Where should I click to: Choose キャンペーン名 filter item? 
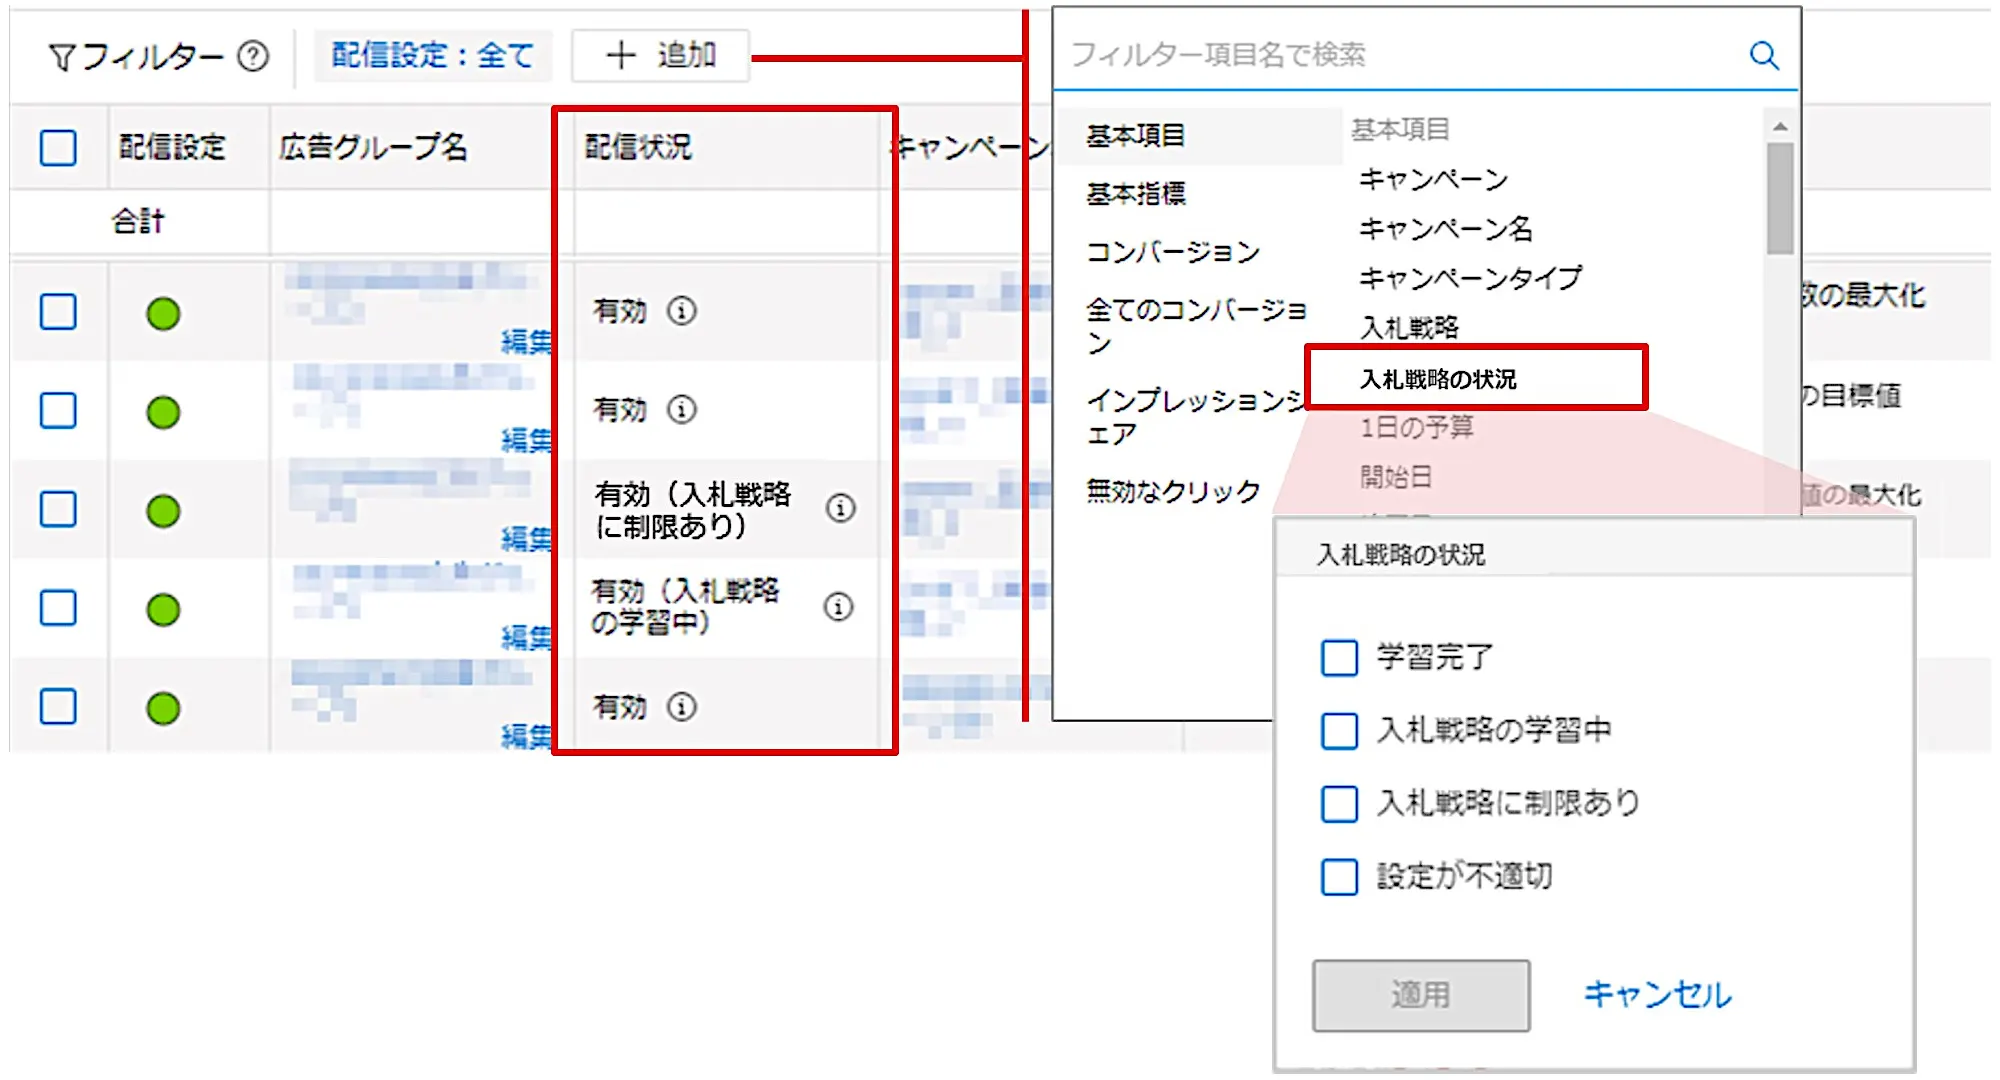pos(1445,229)
